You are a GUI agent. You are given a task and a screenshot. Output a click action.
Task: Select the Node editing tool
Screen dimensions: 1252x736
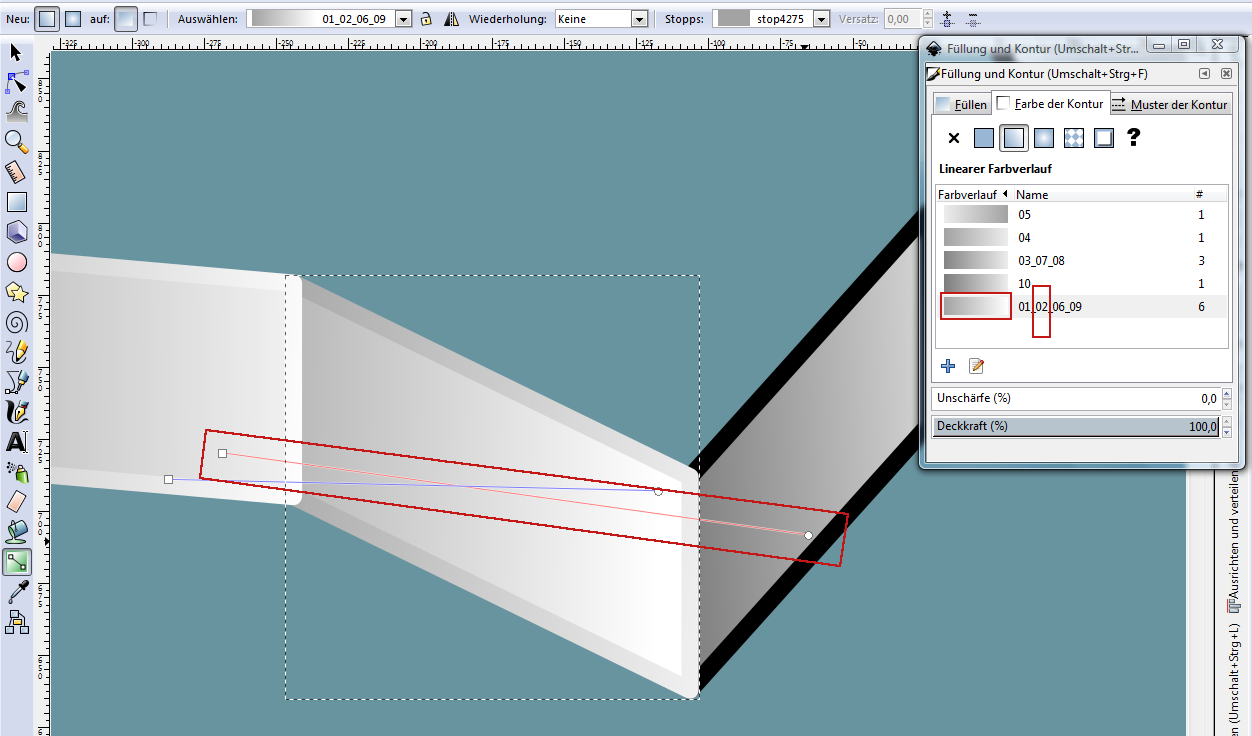pos(17,82)
